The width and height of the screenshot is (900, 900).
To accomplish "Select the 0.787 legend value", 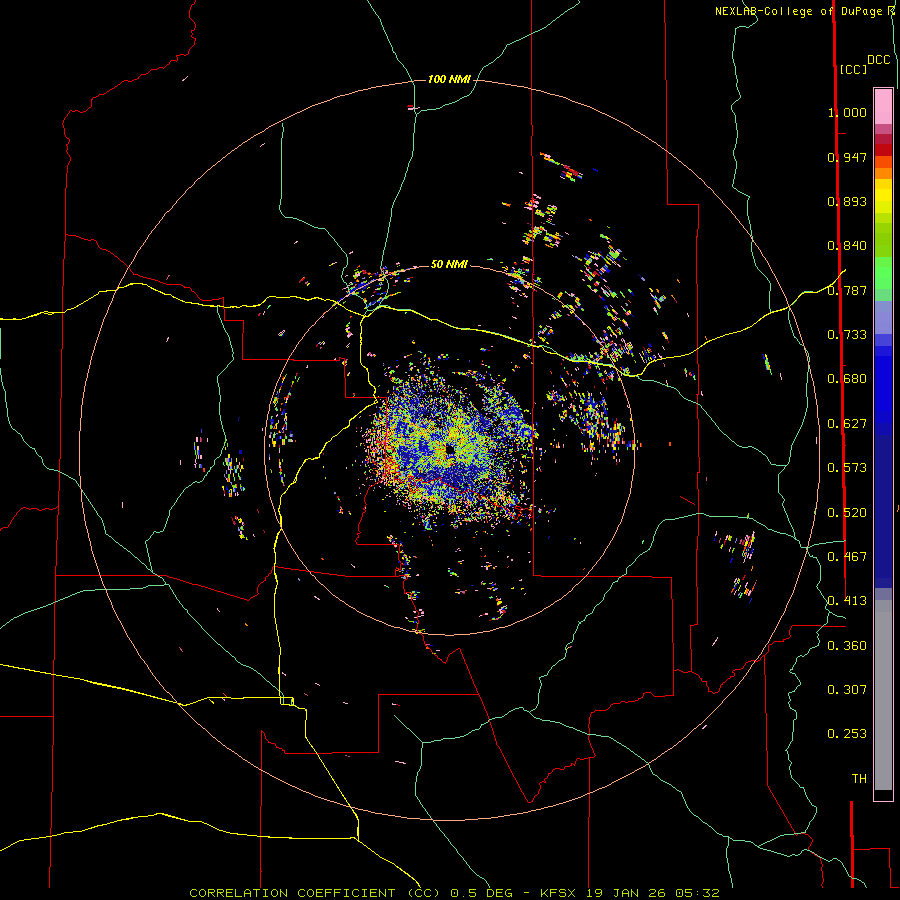I will point(847,290).
